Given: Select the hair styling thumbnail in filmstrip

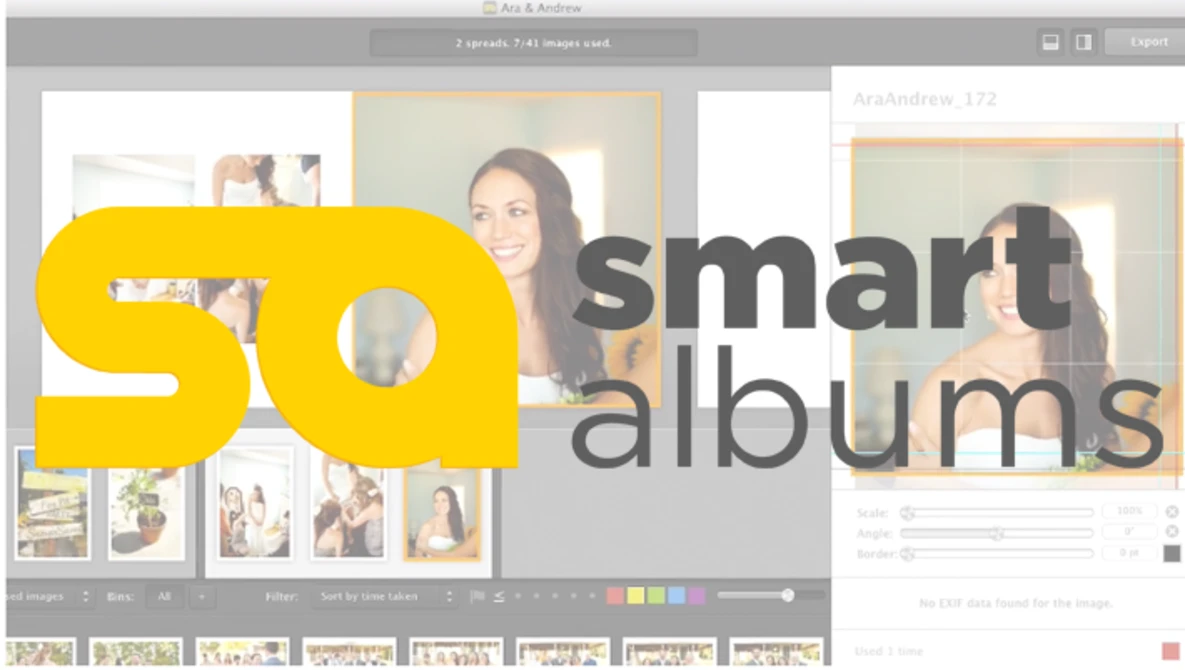Looking at the screenshot, I should (x=348, y=505).
